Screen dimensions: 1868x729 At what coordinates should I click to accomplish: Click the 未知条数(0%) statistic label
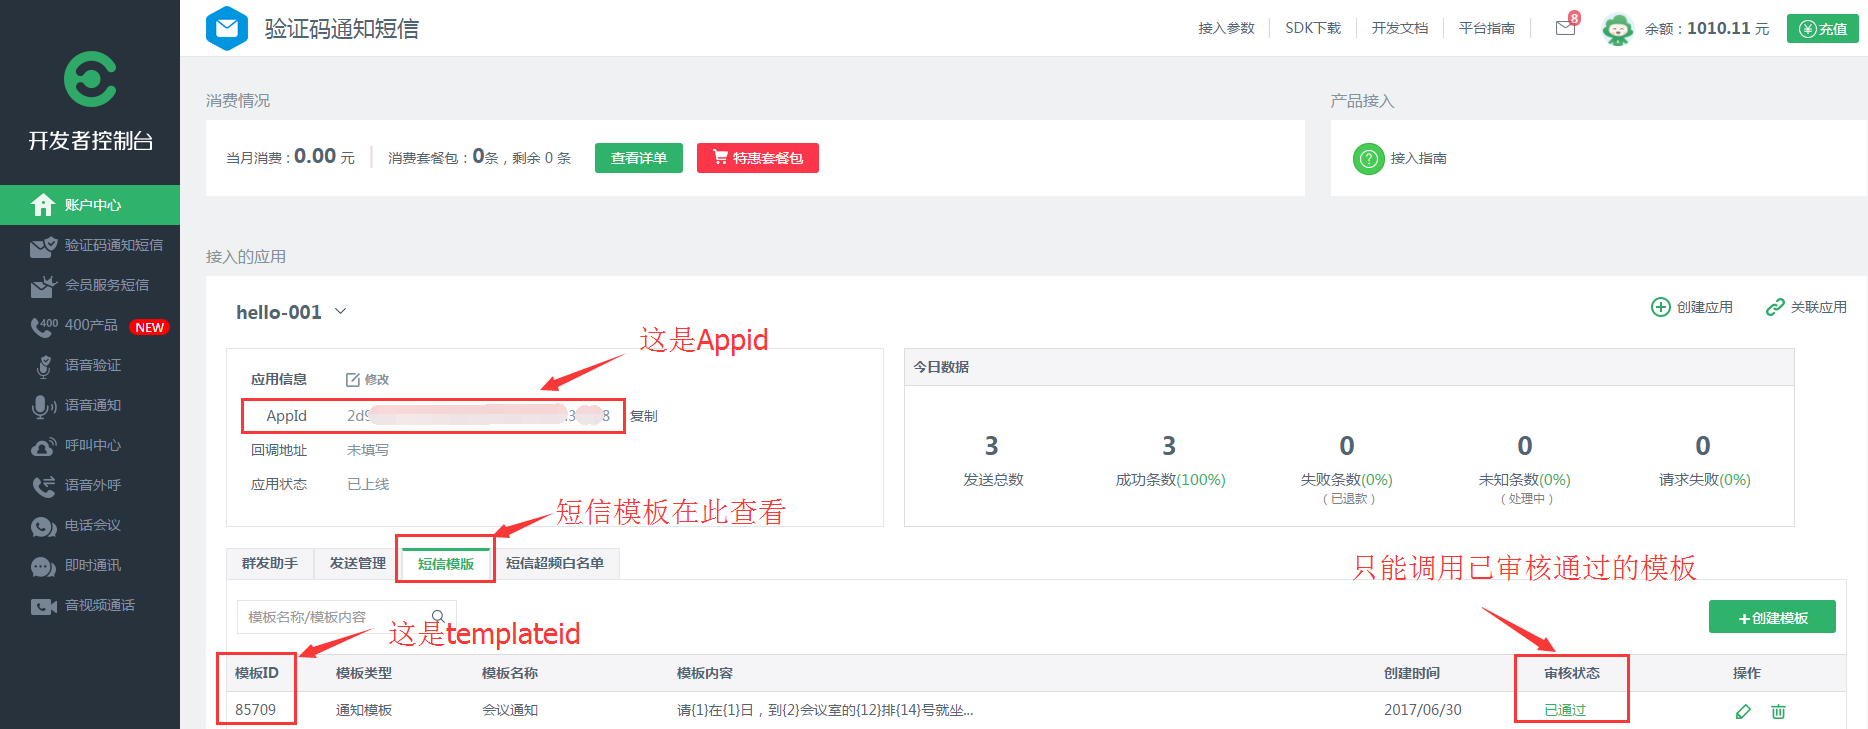coord(1524,480)
